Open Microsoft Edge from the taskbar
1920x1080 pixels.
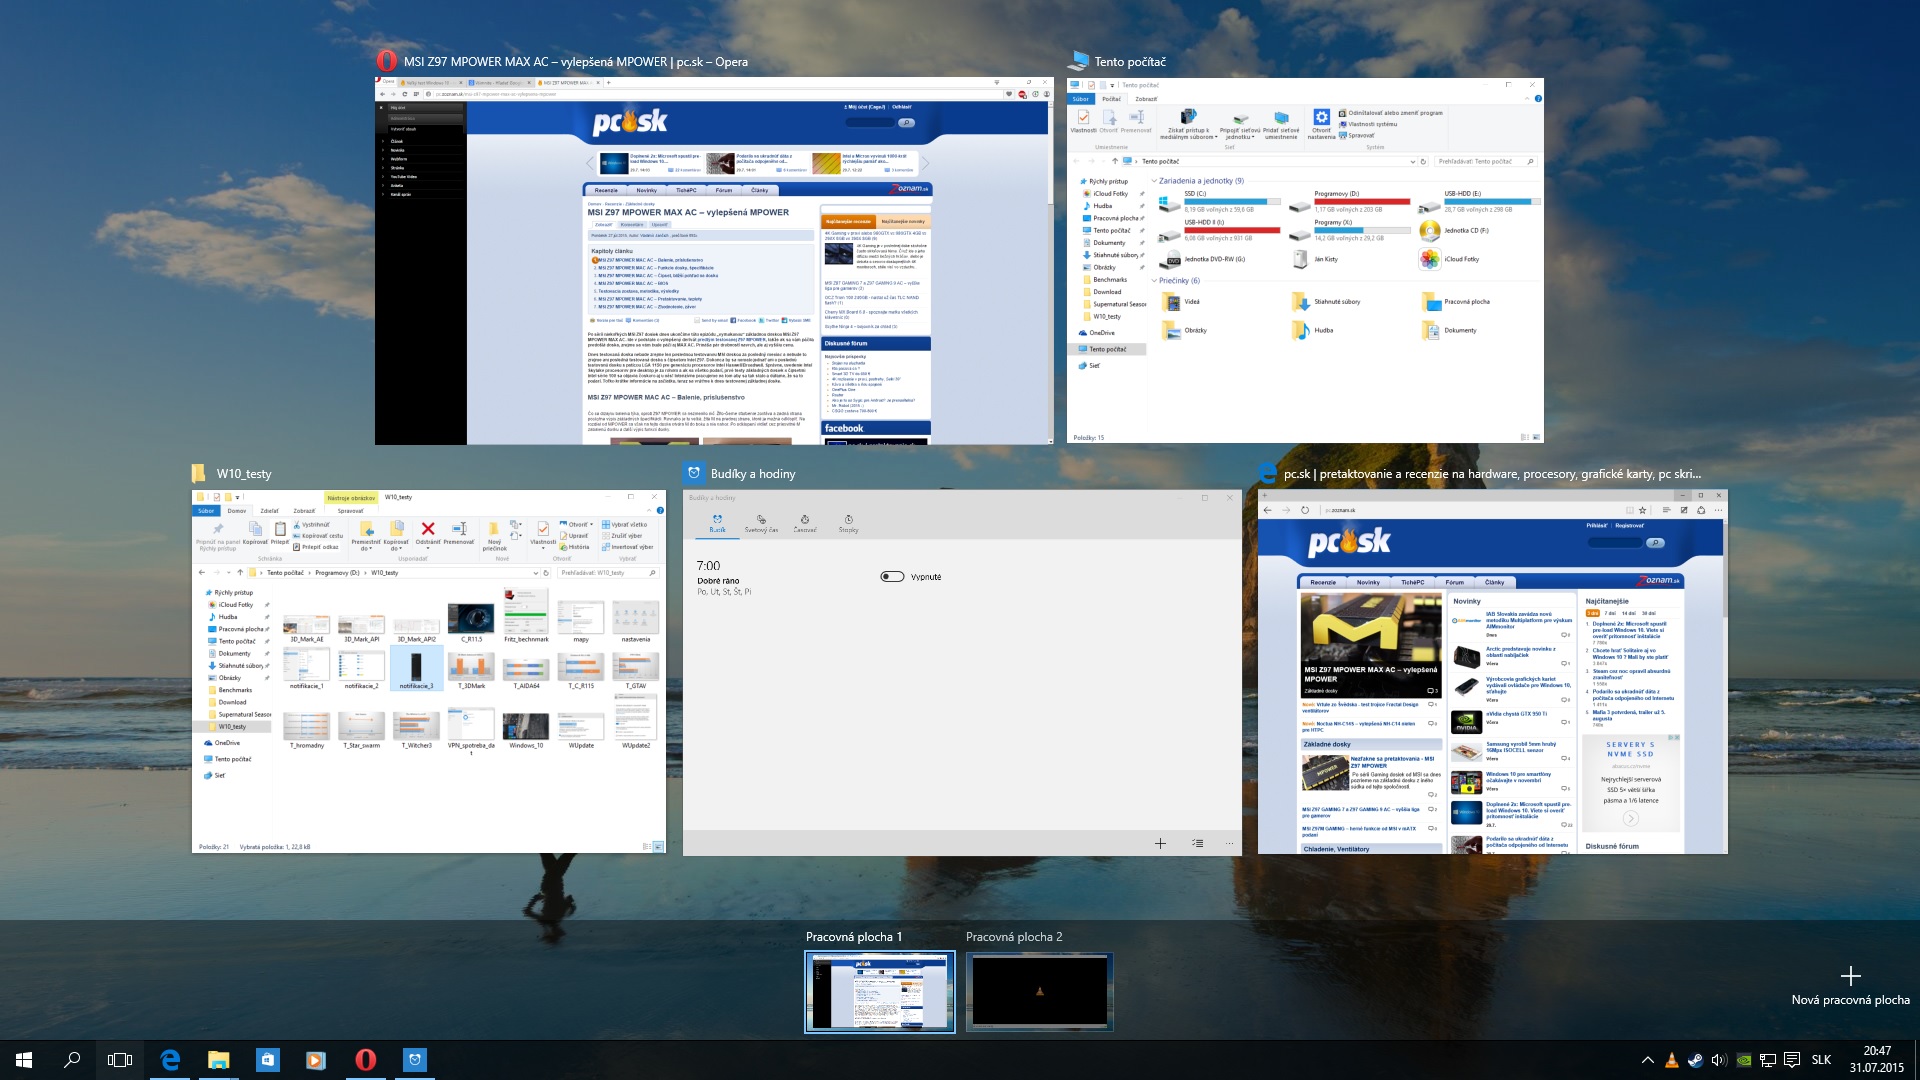[x=170, y=1060]
